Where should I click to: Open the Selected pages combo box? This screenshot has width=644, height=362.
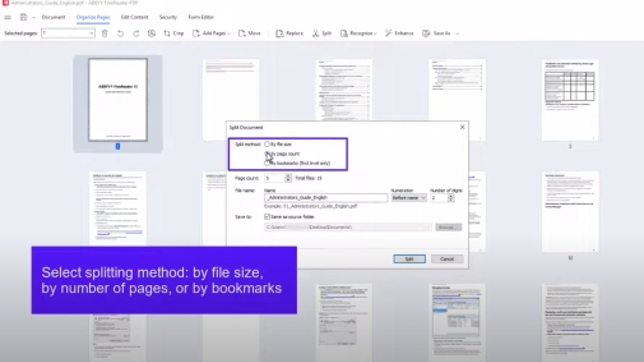[x=68, y=33]
